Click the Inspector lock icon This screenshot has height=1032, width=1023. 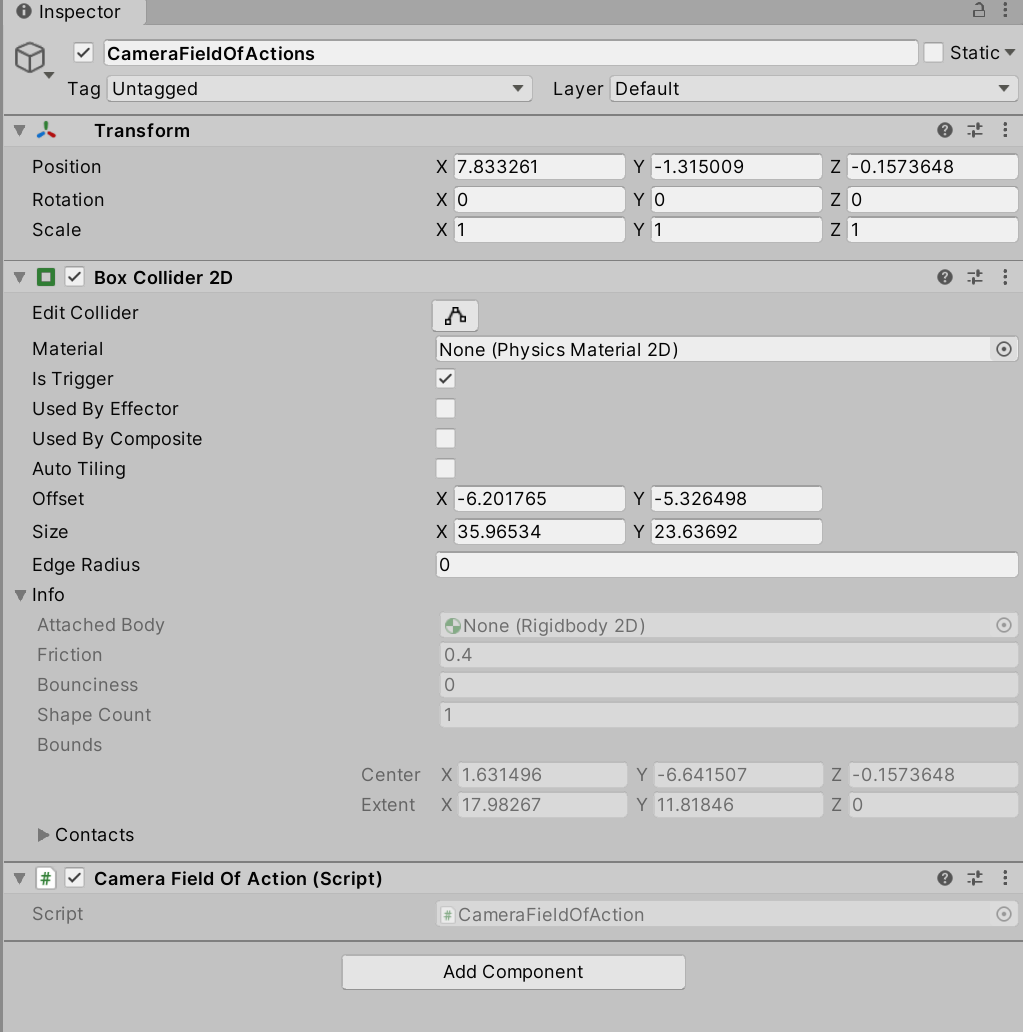979,10
